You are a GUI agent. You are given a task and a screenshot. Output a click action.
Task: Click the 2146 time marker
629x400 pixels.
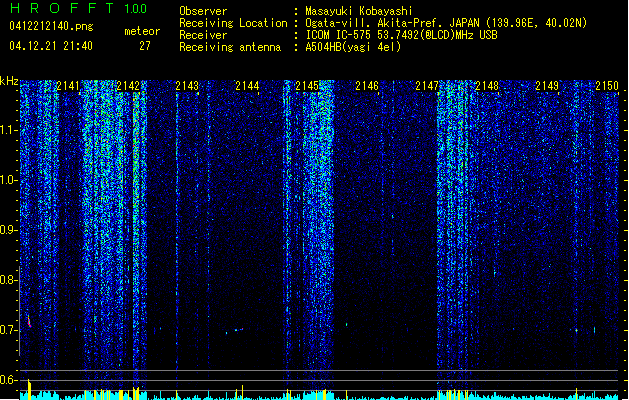pyautogui.click(x=367, y=86)
